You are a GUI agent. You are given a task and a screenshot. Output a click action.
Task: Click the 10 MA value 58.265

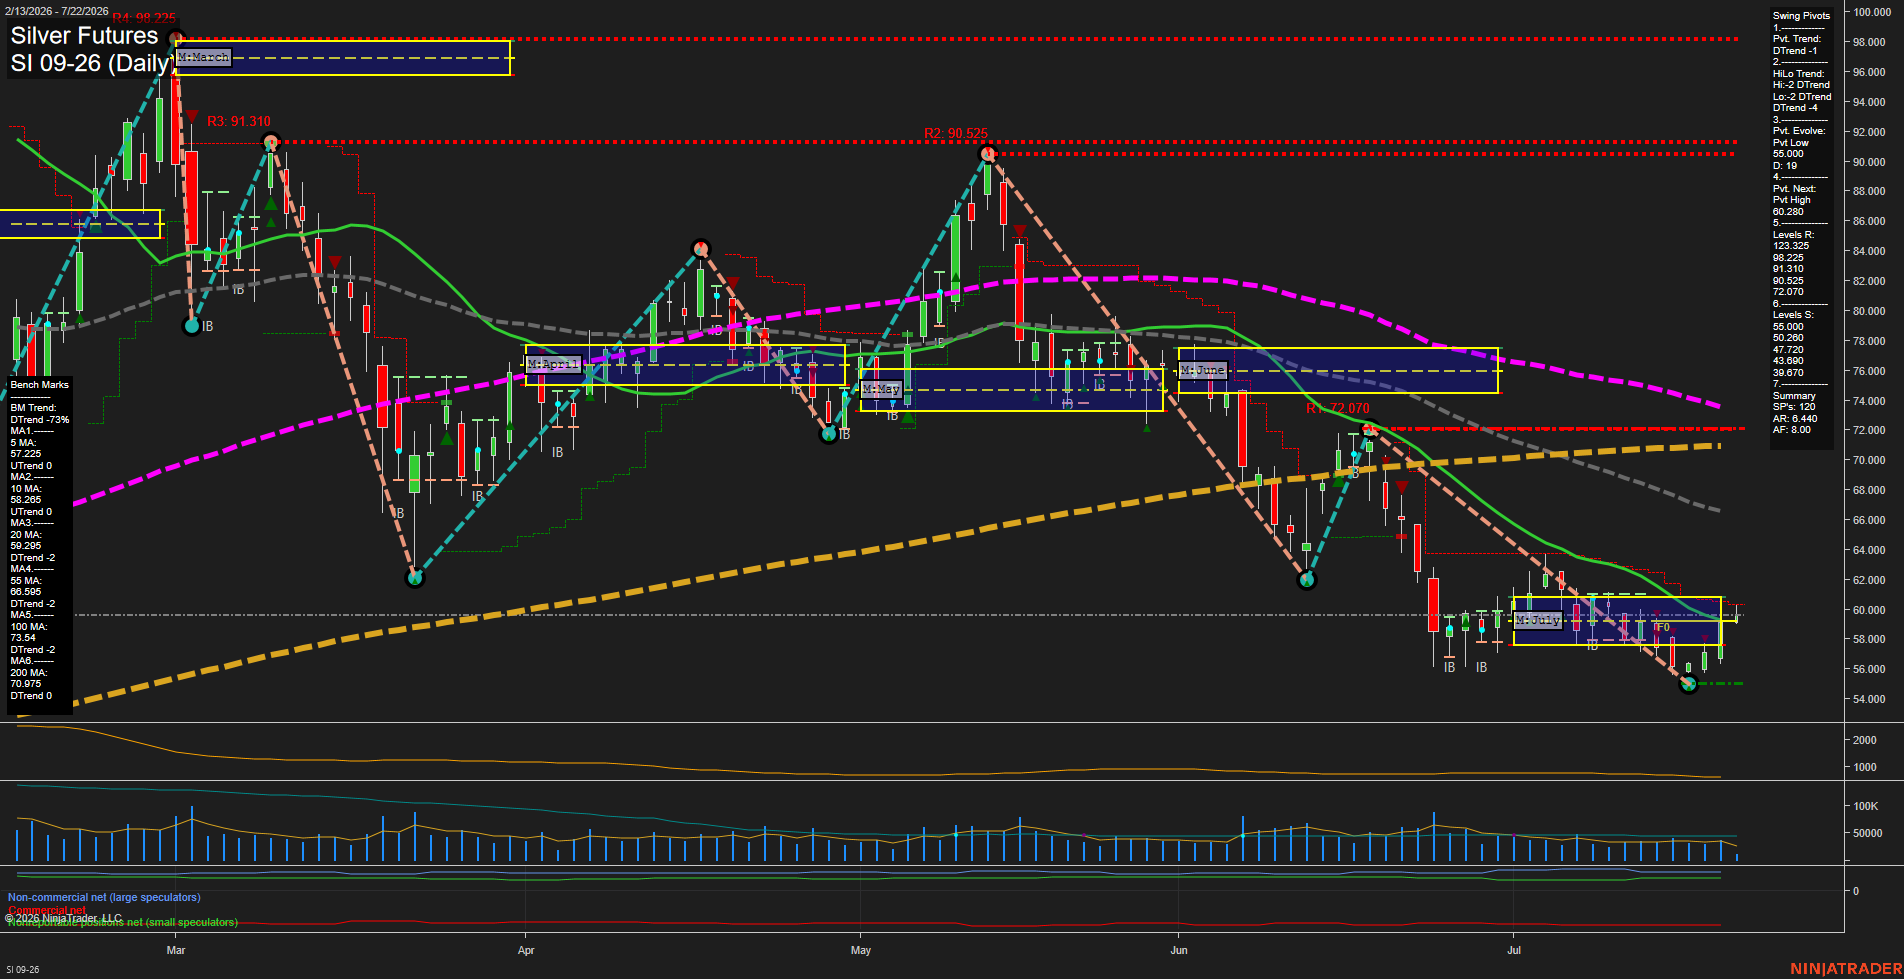(26, 500)
